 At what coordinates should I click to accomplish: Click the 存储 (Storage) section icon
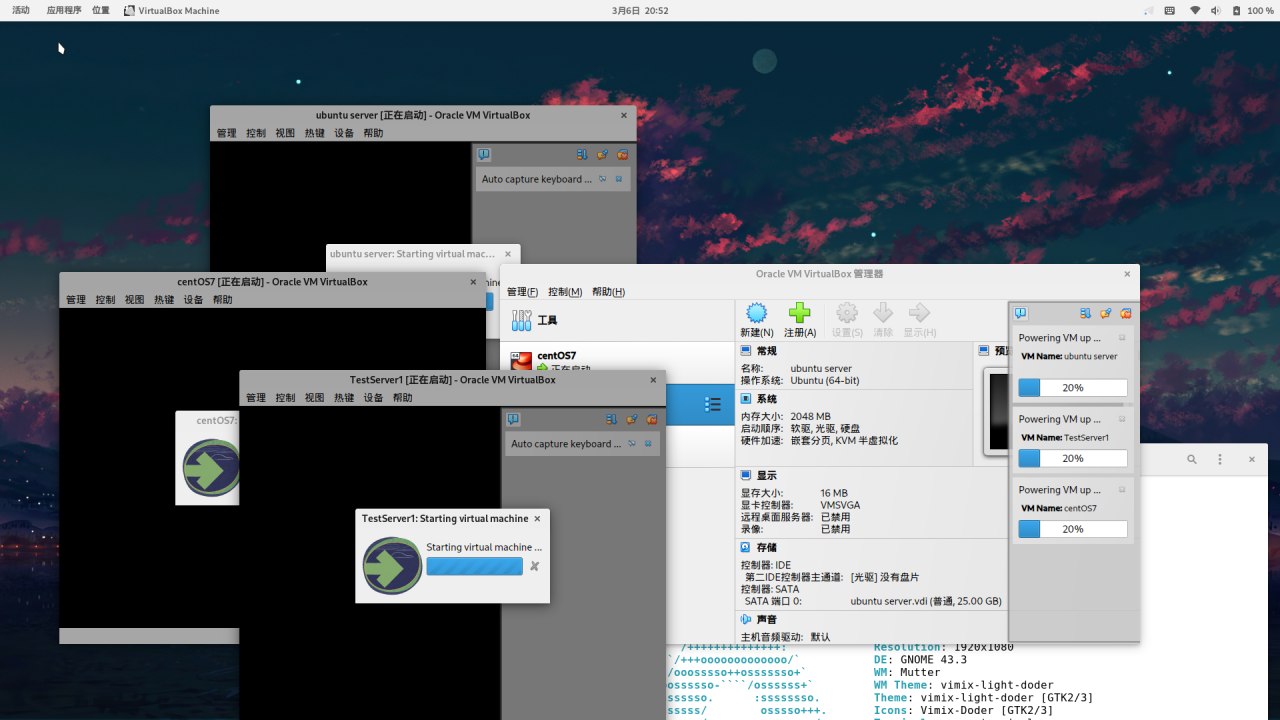tap(747, 547)
